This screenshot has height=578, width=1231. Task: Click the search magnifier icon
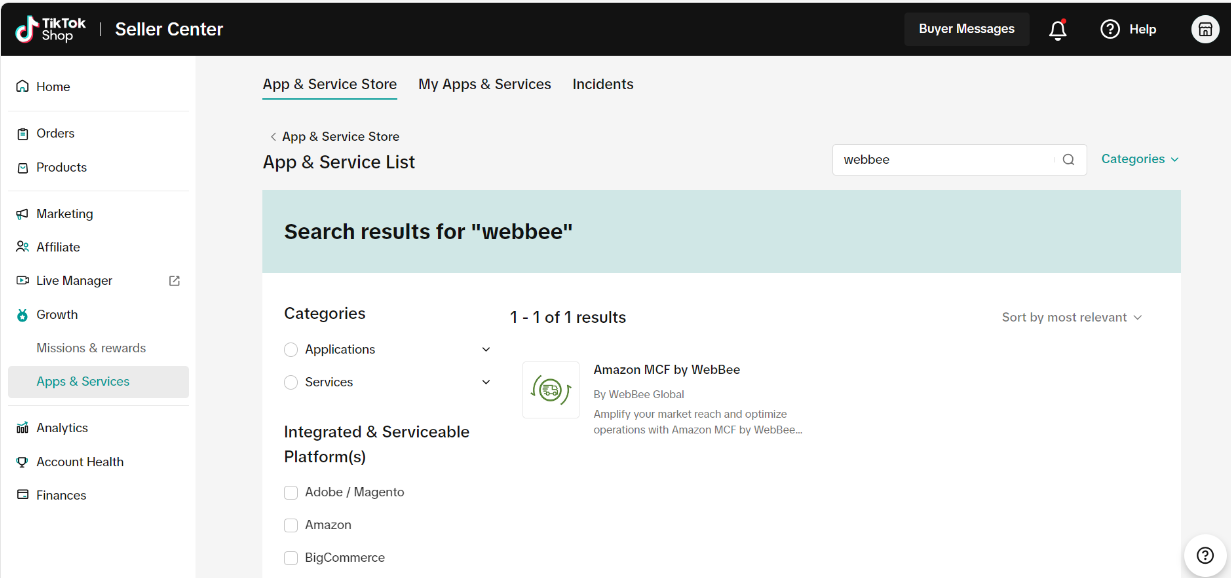pyautogui.click(x=1068, y=160)
